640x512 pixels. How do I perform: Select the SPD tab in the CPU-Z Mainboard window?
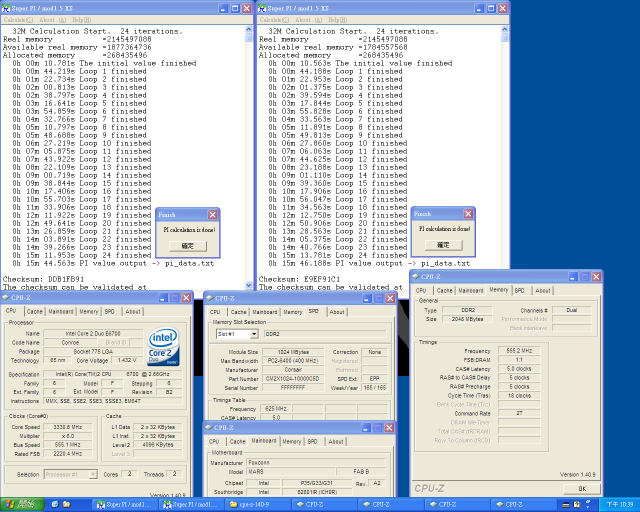[x=312, y=441]
